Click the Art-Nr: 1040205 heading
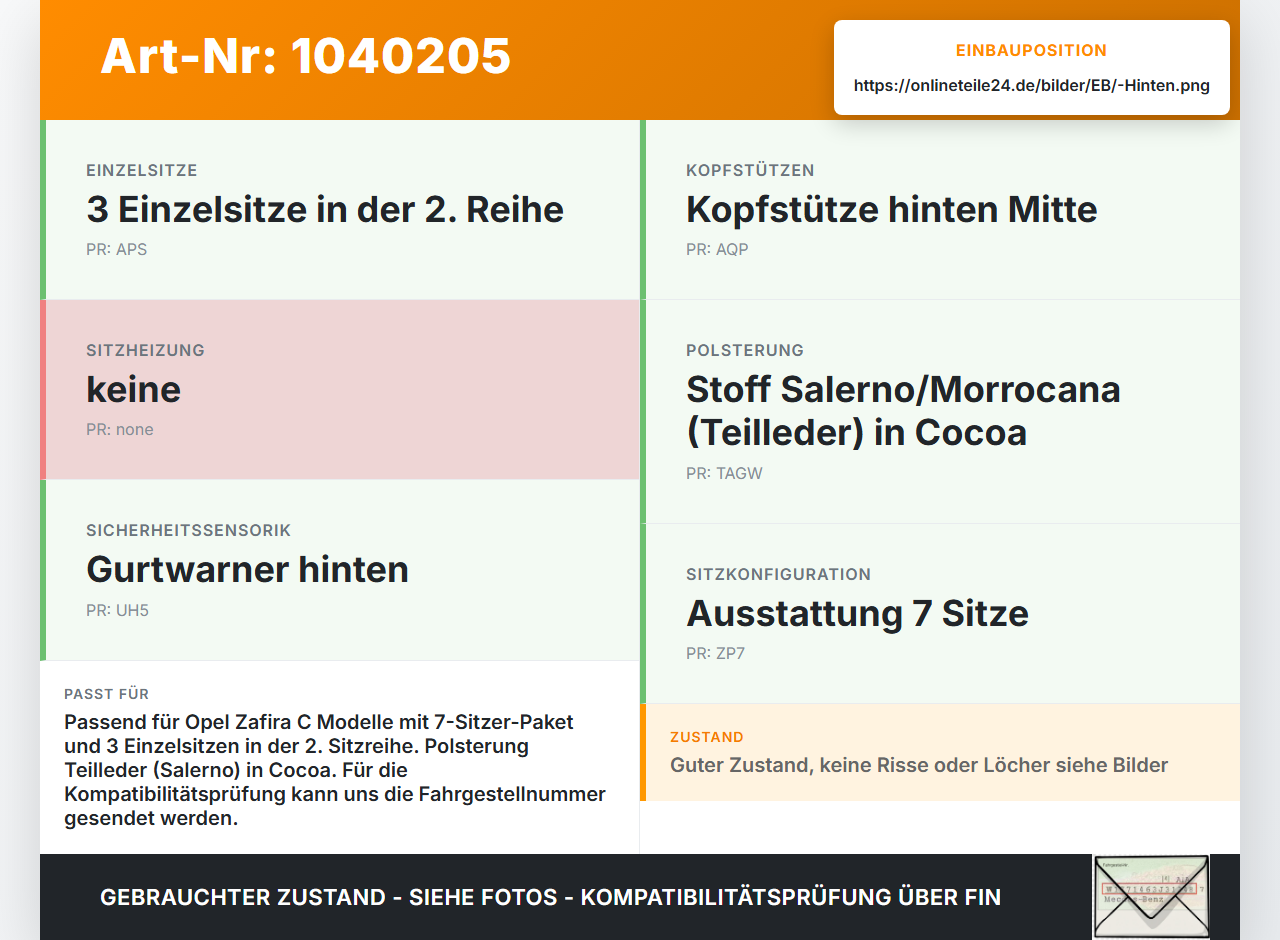 (x=306, y=56)
